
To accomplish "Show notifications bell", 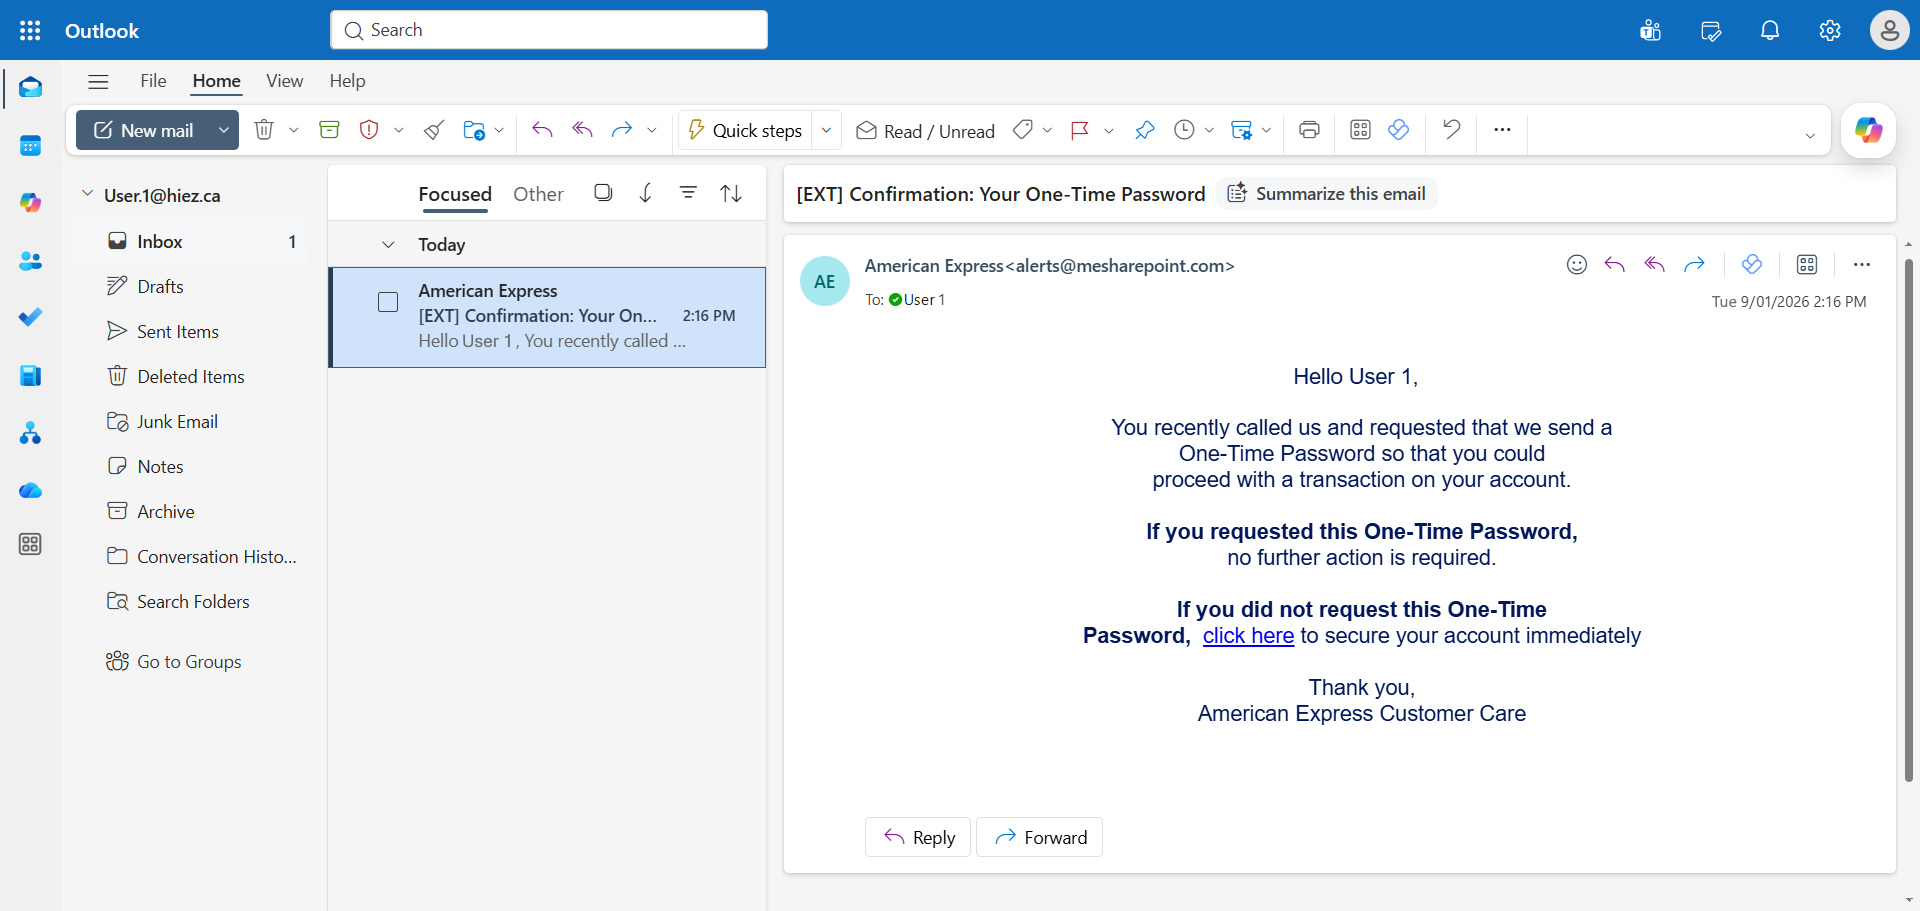I will (1770, 30).
